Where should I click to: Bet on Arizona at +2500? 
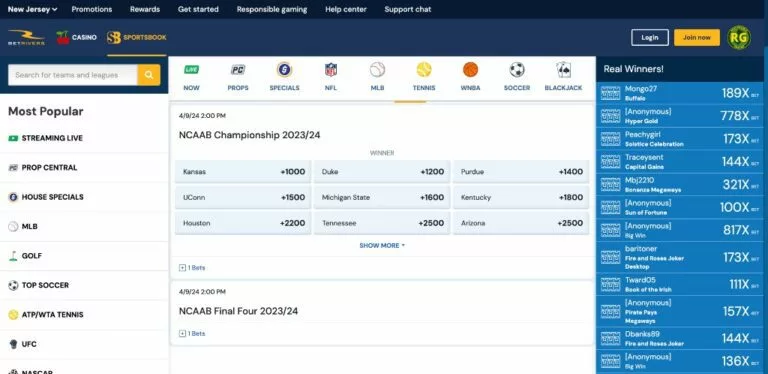(x=521, y=223)
